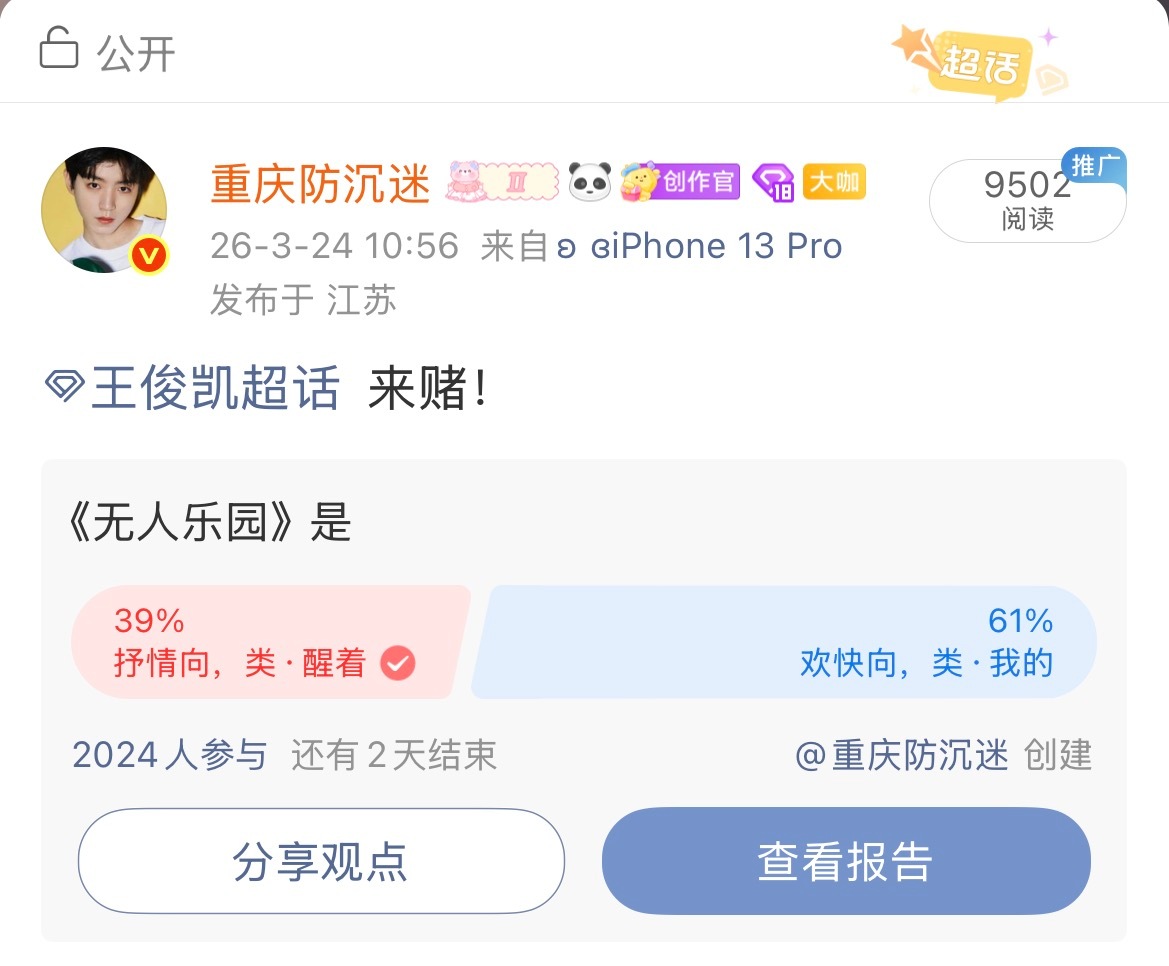Image resolution: width=1169 pixels, height=966 pixels.
Task: Select the panda emoji badge next to the username
Action: tap(589, 182)
